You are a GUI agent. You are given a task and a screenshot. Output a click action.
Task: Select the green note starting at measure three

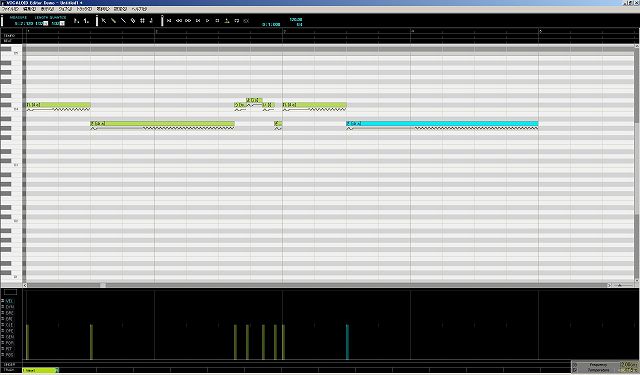(314, 105)
